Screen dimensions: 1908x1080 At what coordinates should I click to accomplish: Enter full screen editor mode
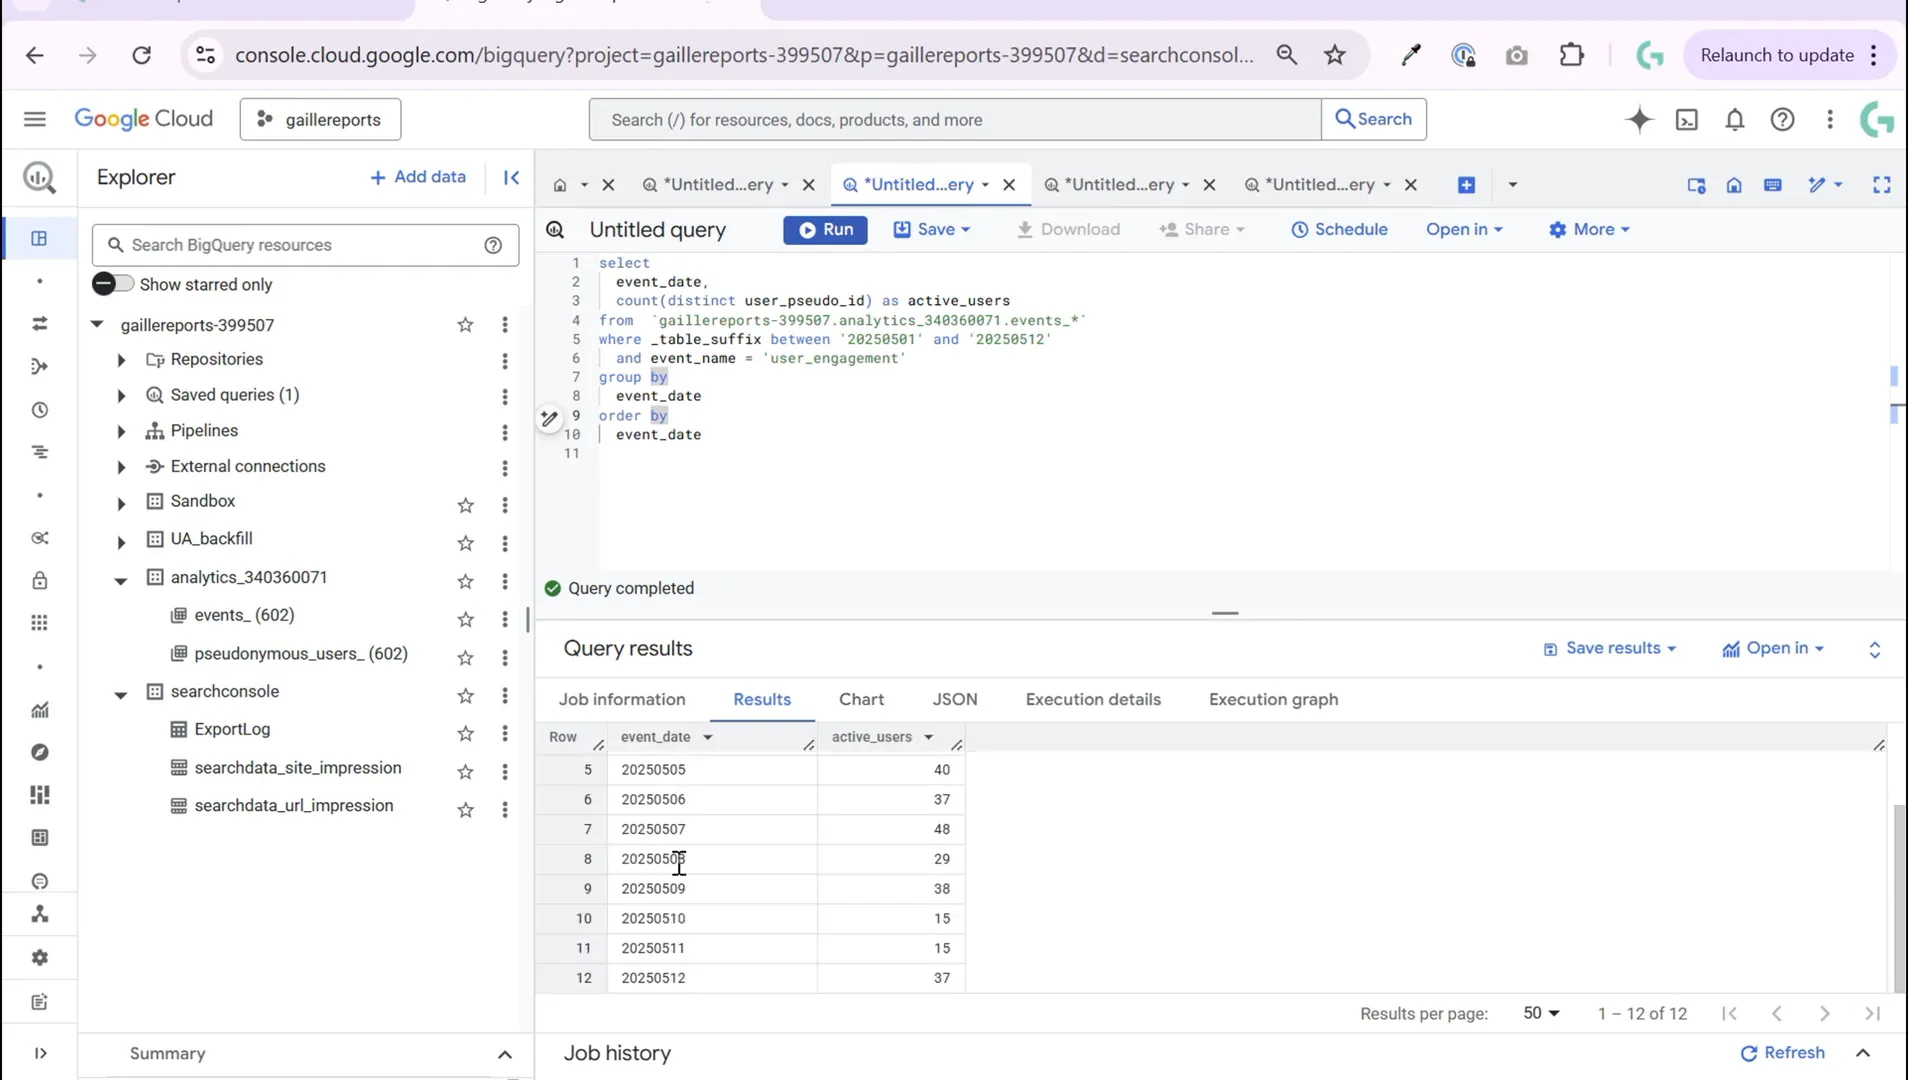pos(1882,185)
